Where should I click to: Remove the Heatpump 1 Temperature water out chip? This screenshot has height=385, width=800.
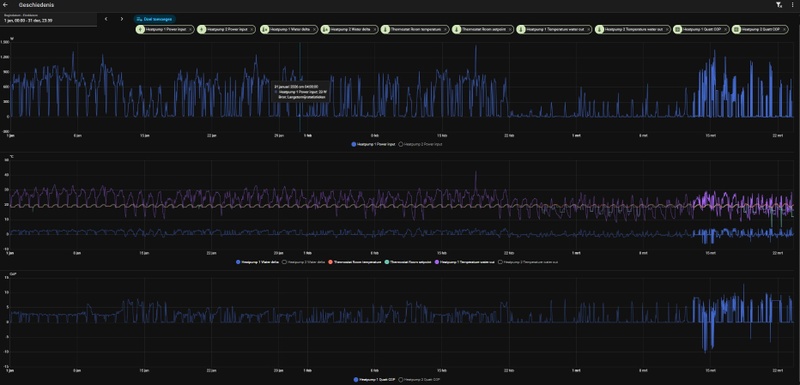coord(587,30)
